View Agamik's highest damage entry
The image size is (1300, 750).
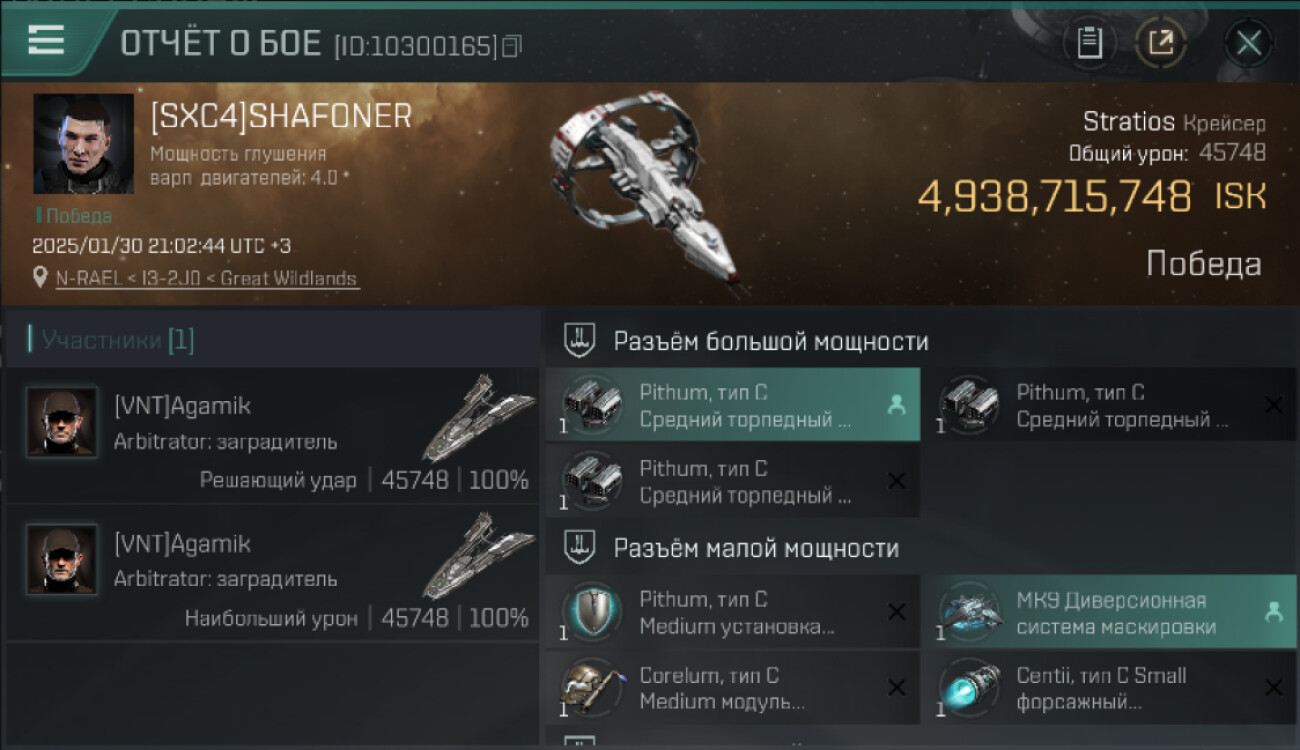[x=272, y=573]
